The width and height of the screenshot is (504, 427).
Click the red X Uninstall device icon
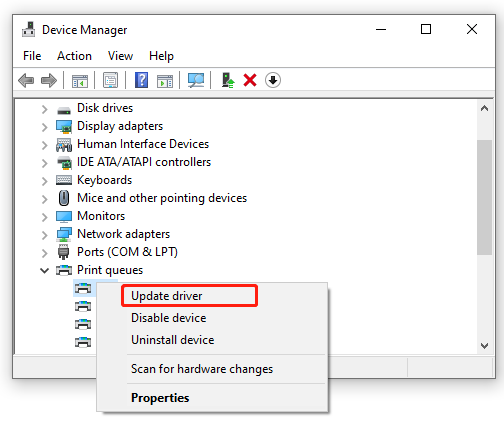pyautogui.click(x=250, y=80)
